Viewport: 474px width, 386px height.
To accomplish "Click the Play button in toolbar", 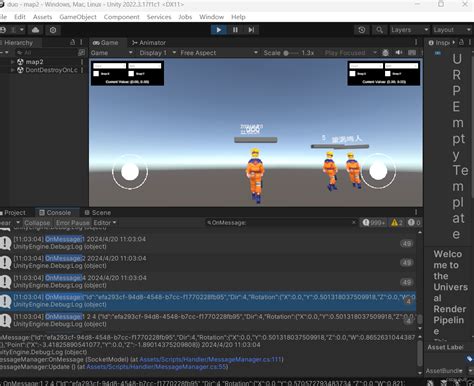I will 219,30.
